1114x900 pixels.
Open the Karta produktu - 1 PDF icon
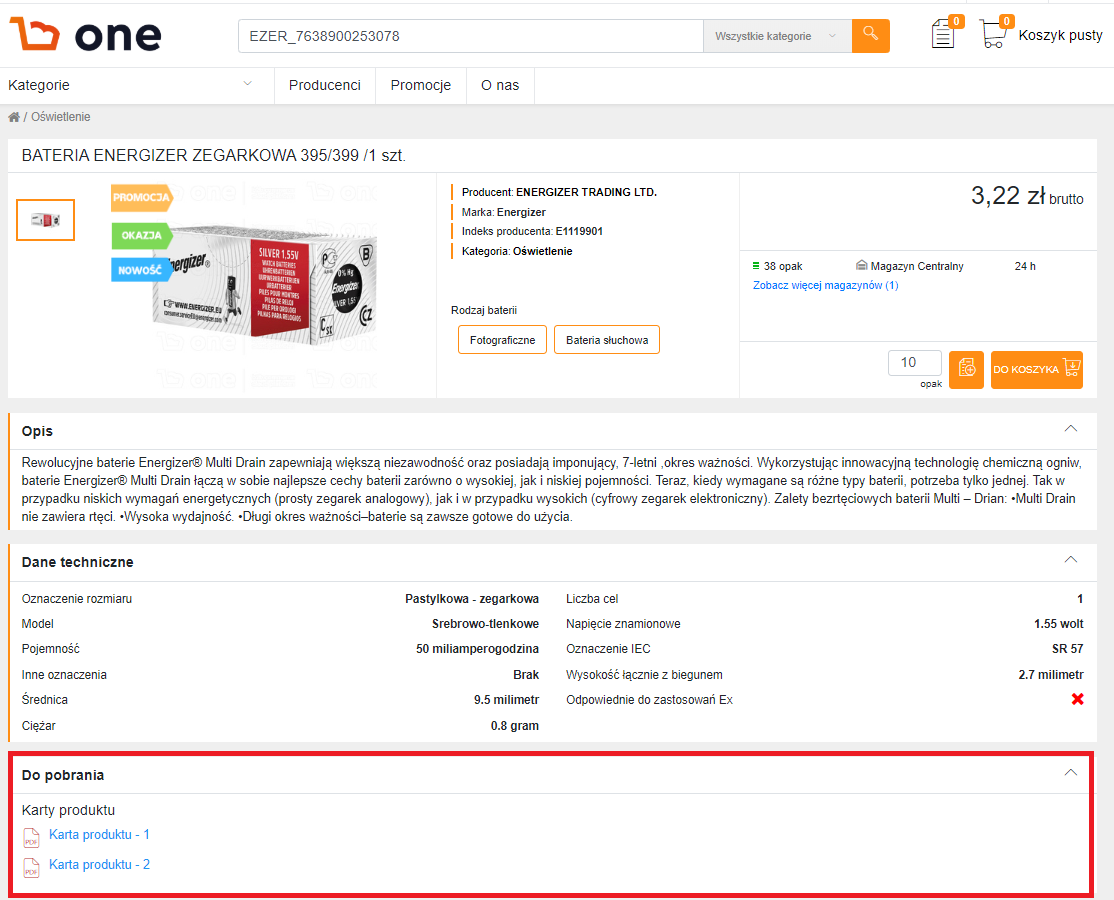coord(31,837)
